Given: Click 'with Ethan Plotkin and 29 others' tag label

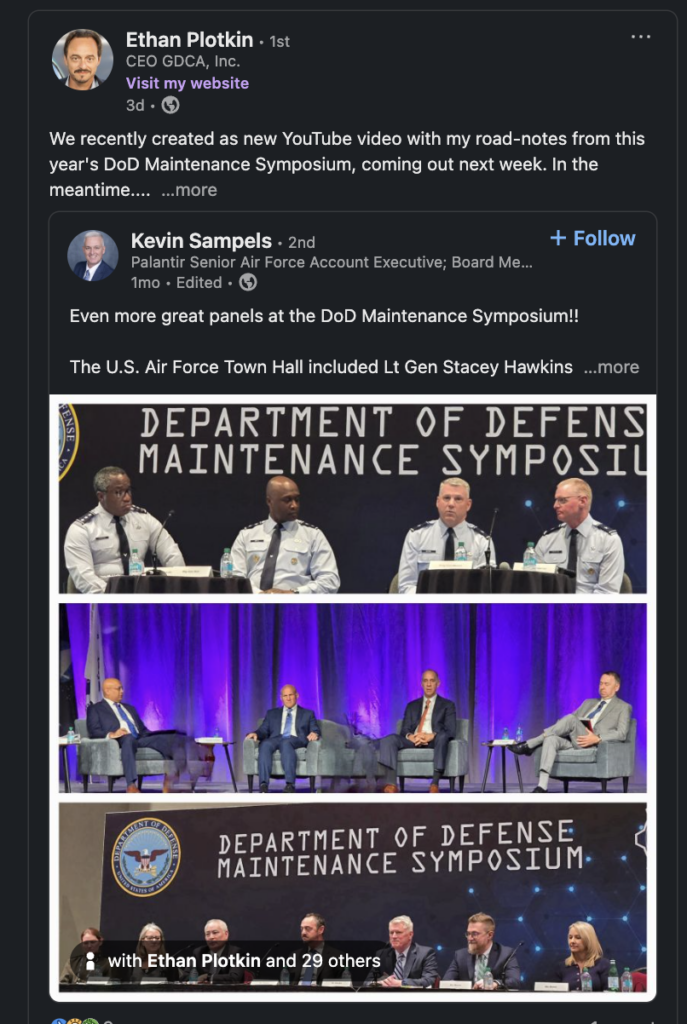Looking at the screenshot, I should (x=244, y=961).
